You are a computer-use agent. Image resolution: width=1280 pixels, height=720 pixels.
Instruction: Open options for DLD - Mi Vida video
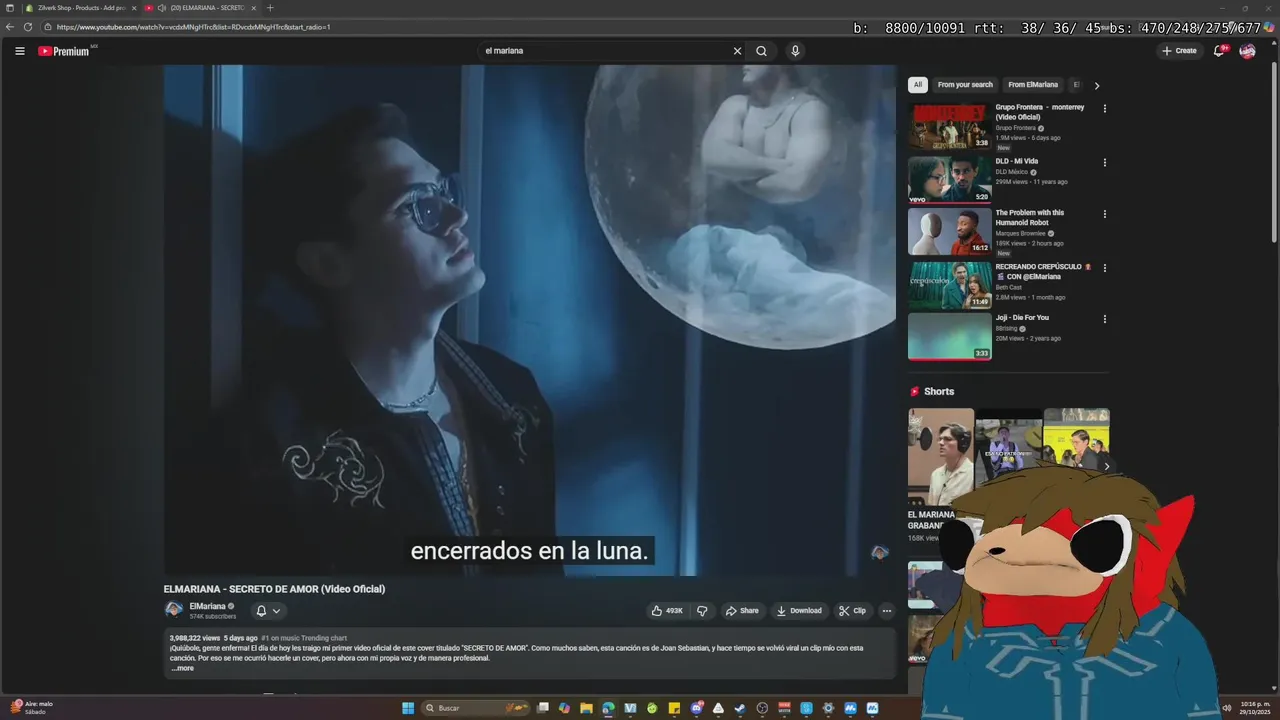(1104, 162)
